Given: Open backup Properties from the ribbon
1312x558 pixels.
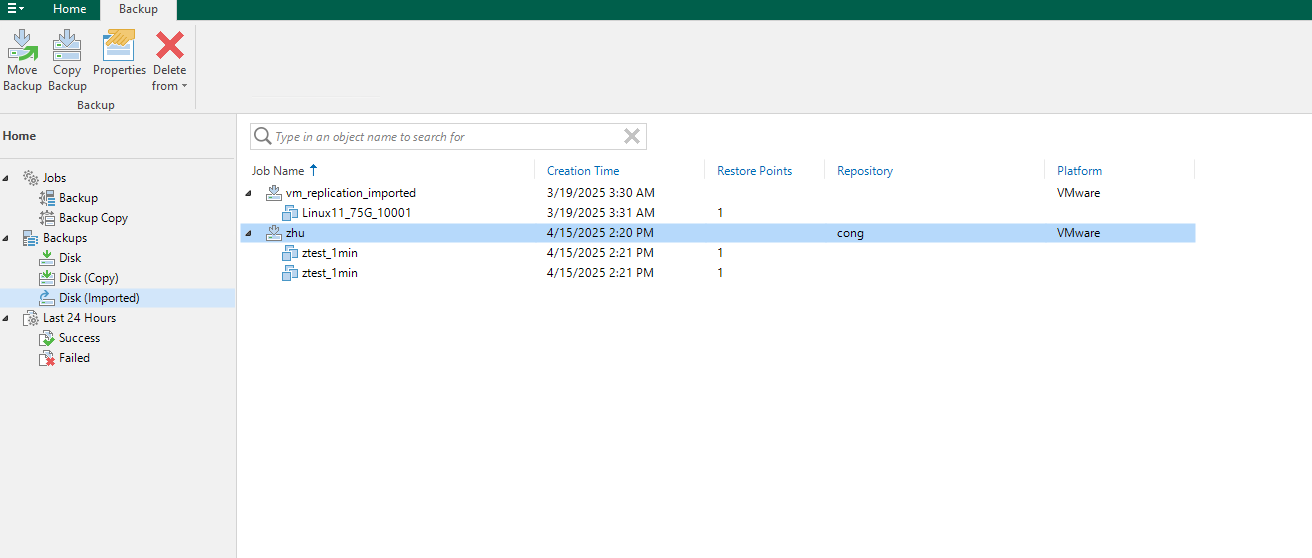Looking at the screenshot, I should pos(119,46).
